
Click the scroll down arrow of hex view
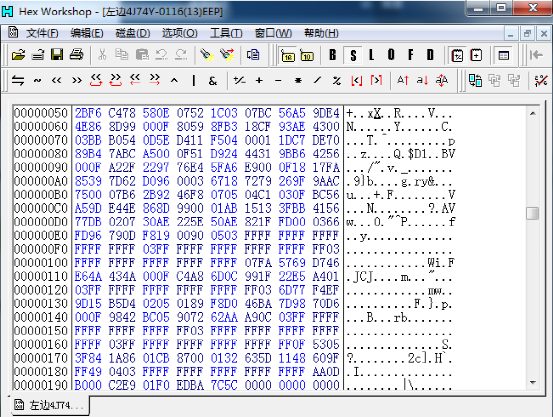pos(533,382)
